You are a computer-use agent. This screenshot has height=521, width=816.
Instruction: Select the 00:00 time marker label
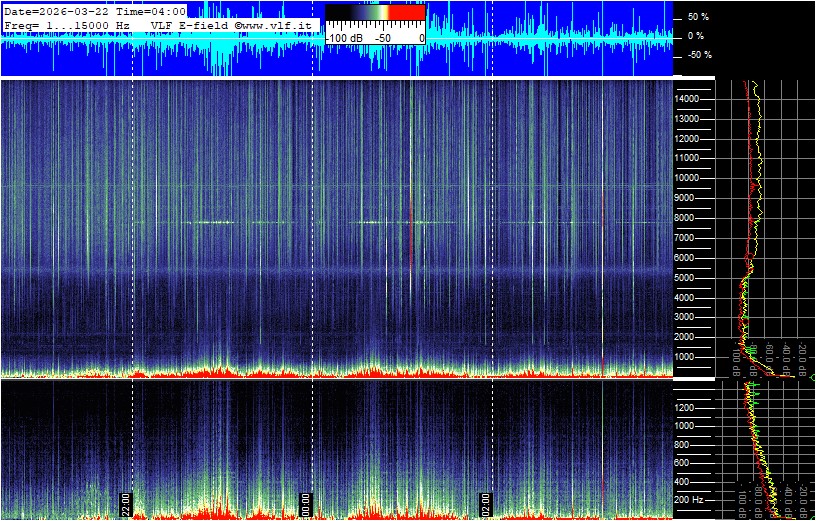click(x=307, y=502)
